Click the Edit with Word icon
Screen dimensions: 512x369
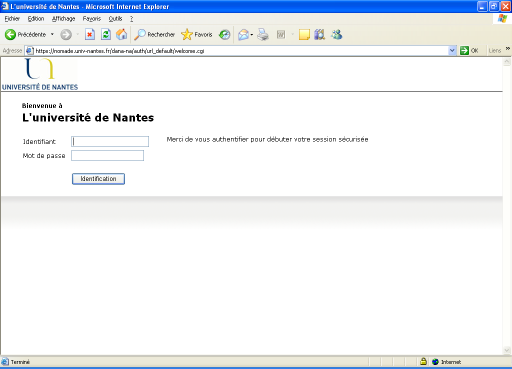(x=281, y=34)
